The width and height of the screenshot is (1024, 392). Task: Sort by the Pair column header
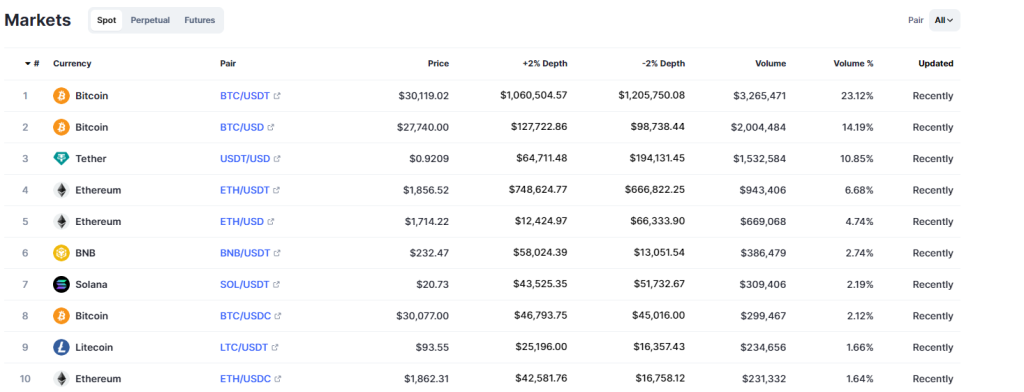228,63
